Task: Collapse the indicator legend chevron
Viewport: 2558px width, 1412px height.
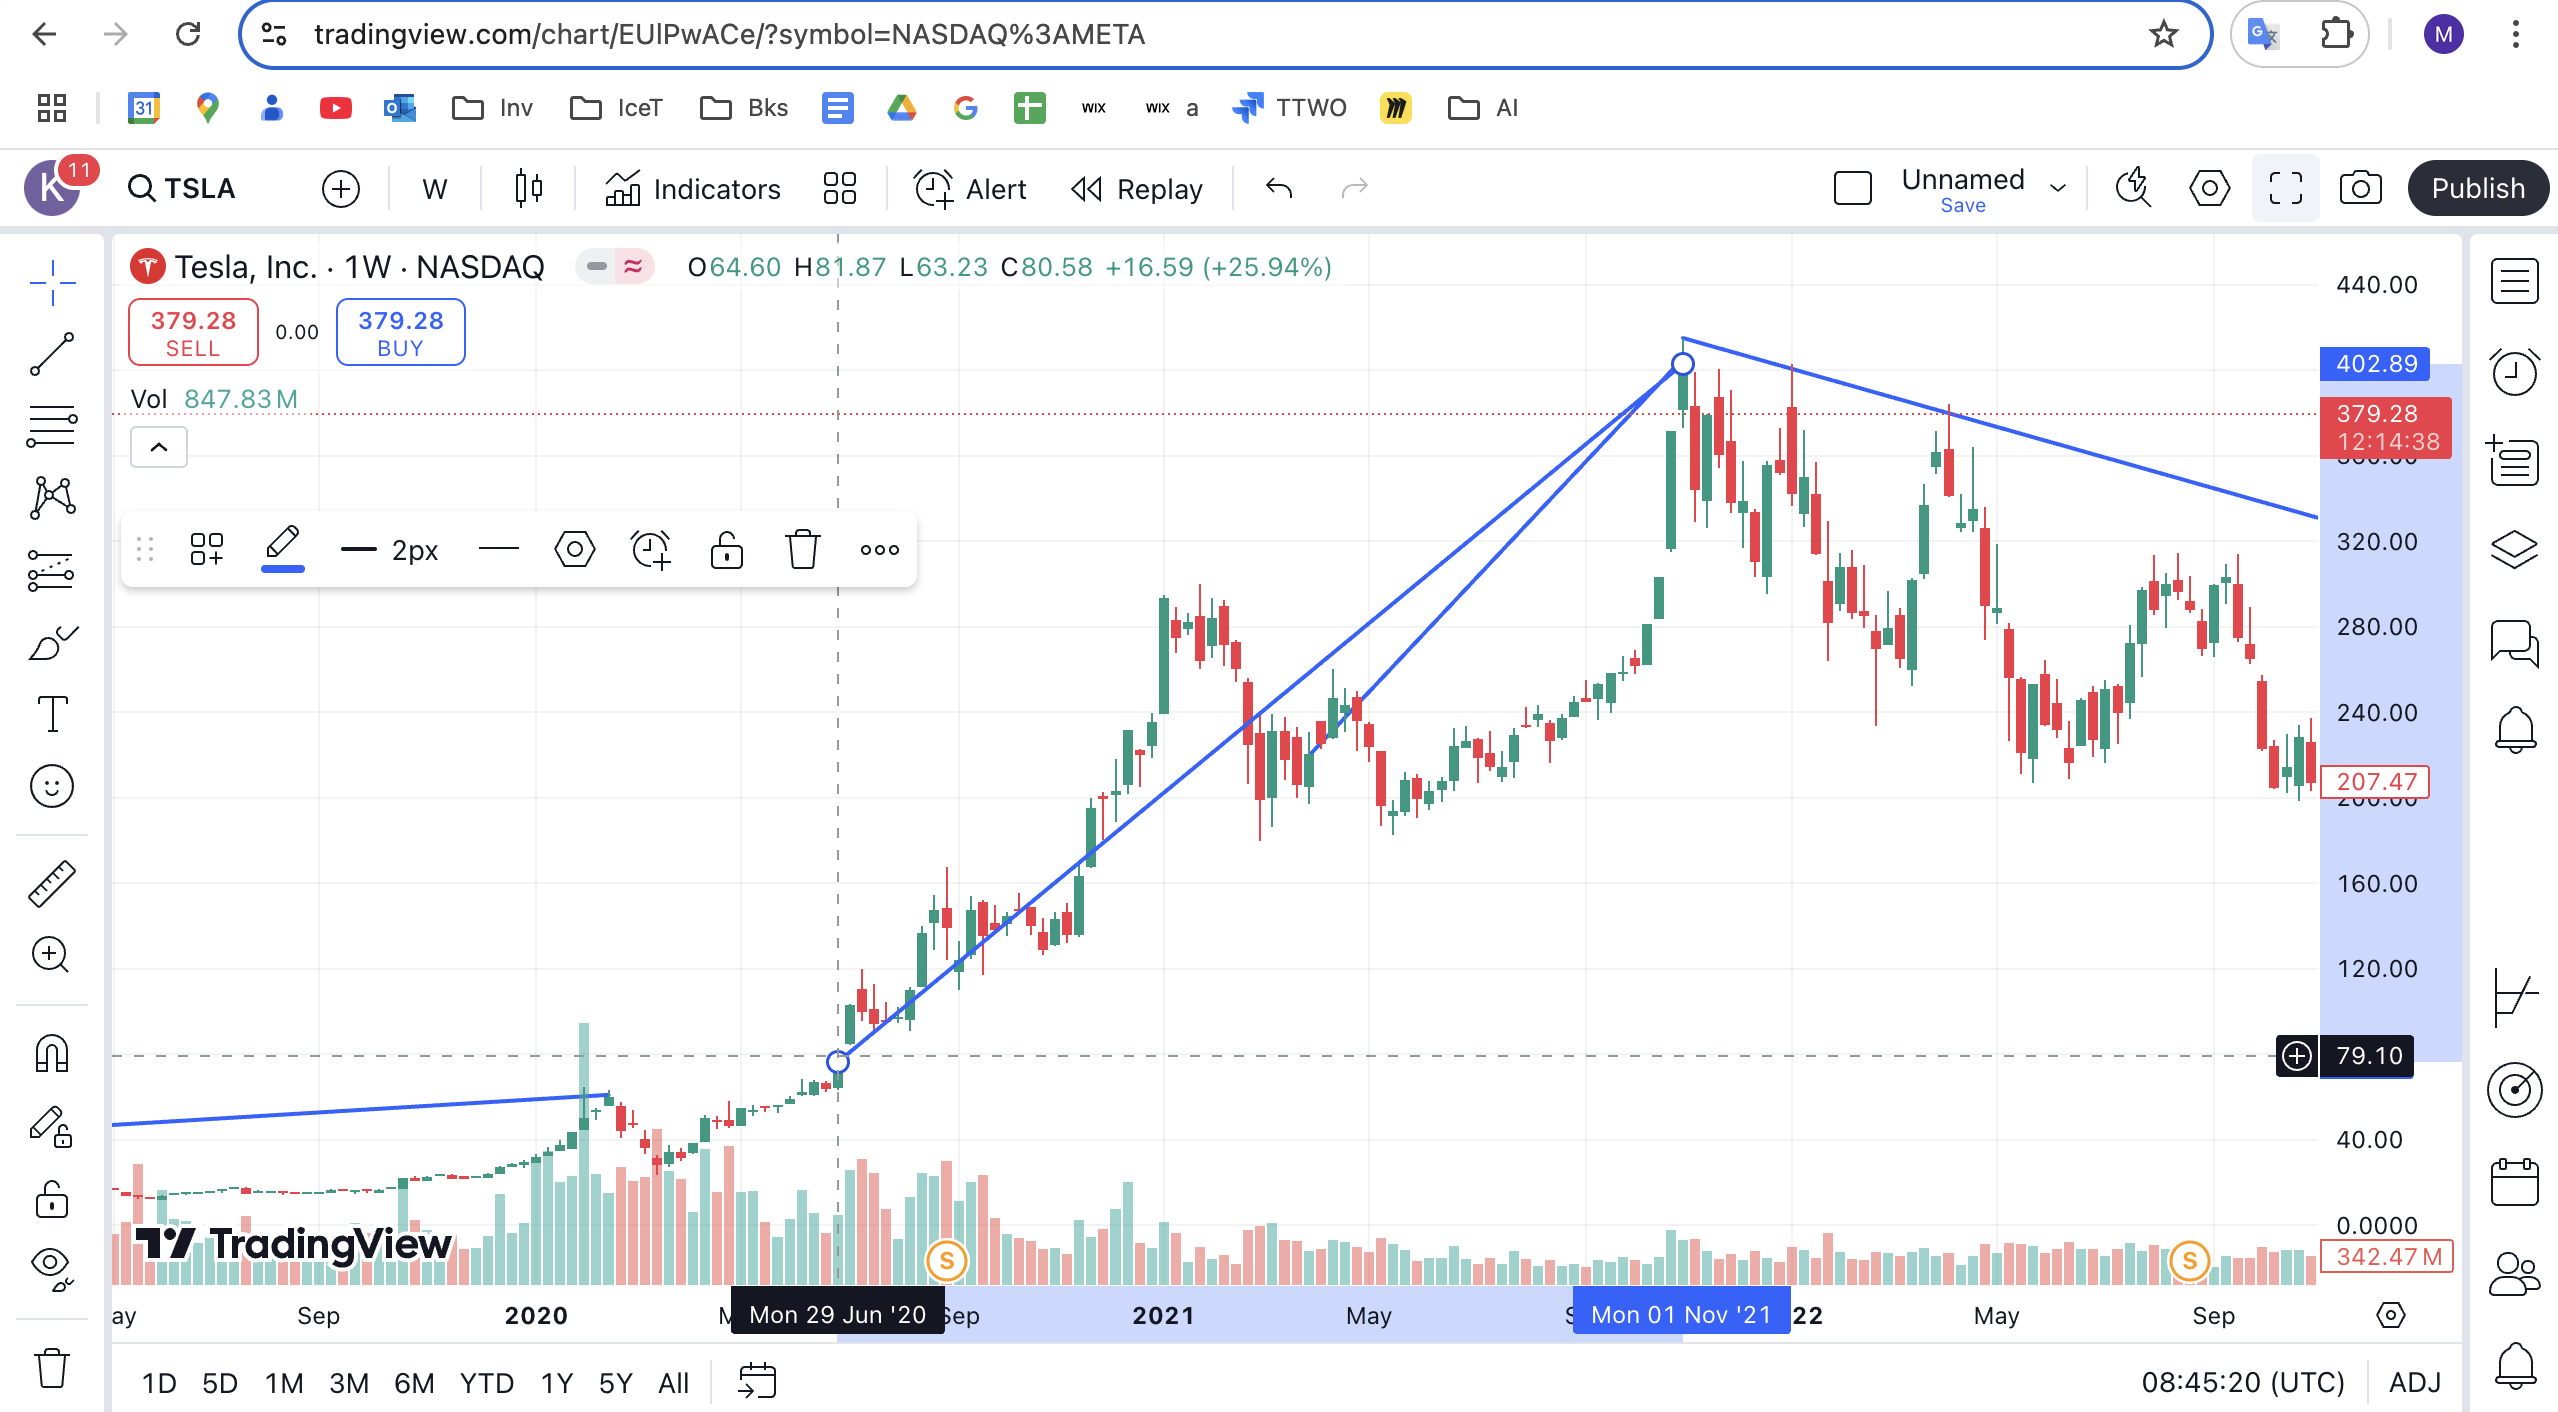Action: coord(159,447)
